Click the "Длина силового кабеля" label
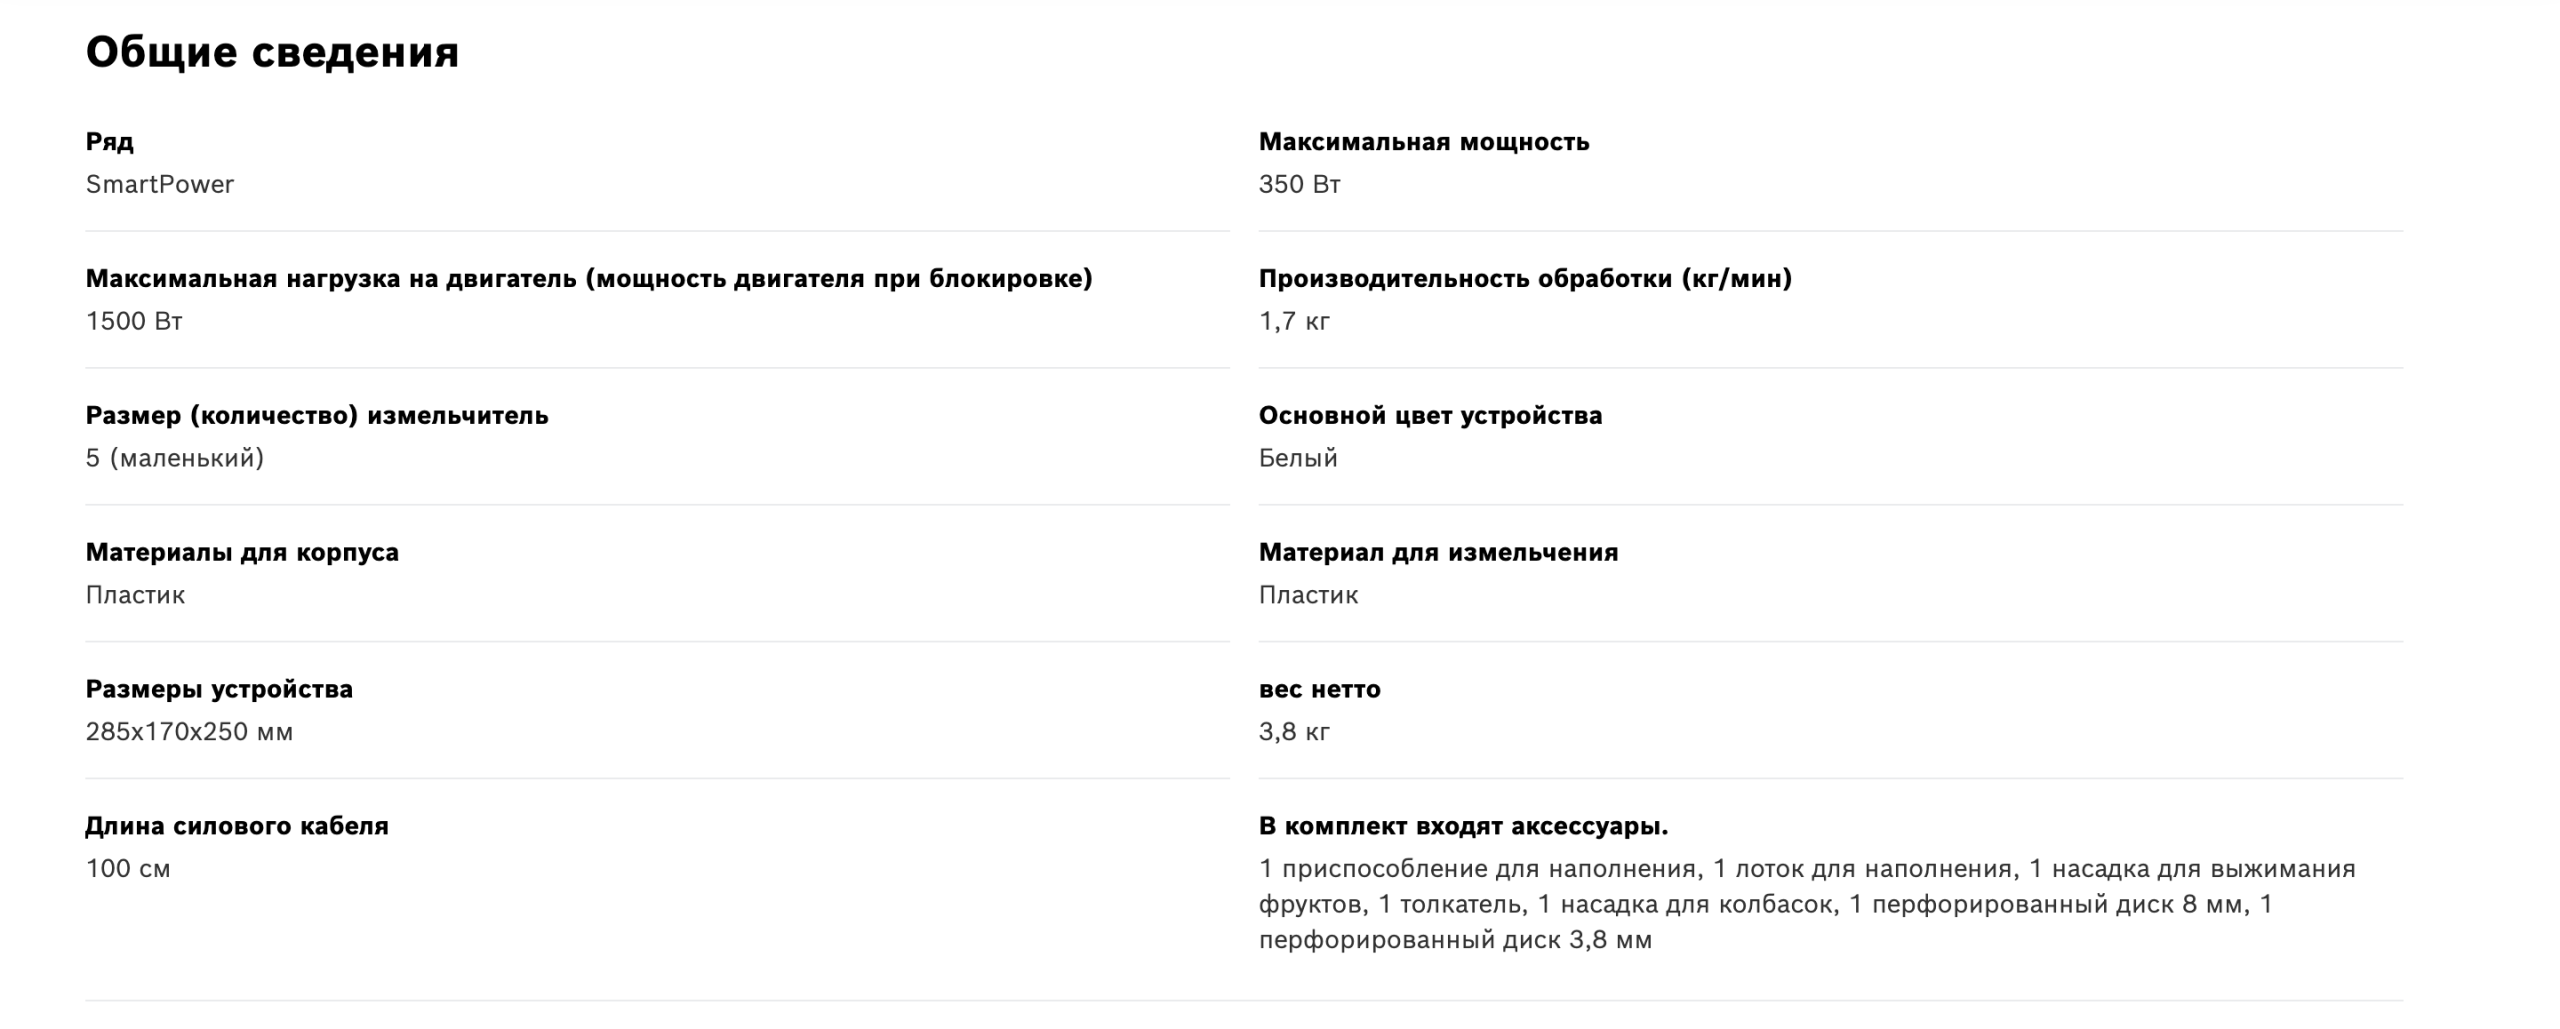This screenshot has width=2560, height=1029. click(x=237, y=827)
